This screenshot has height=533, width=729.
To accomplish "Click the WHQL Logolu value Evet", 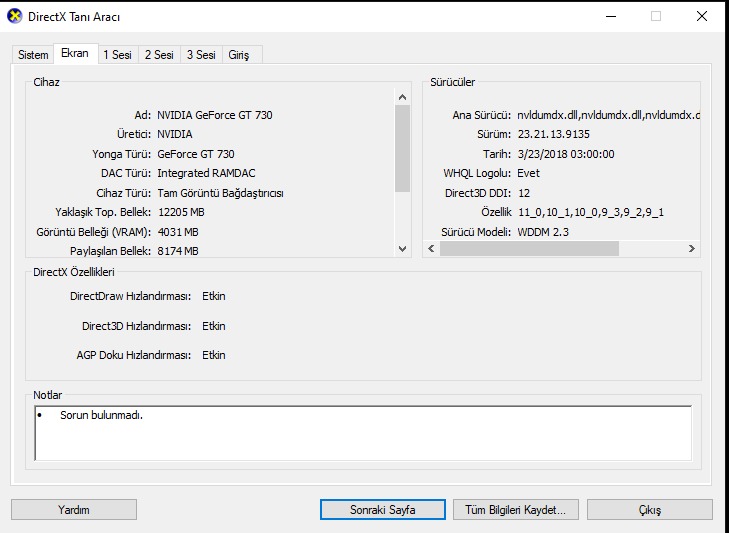I will coord(529,173).
